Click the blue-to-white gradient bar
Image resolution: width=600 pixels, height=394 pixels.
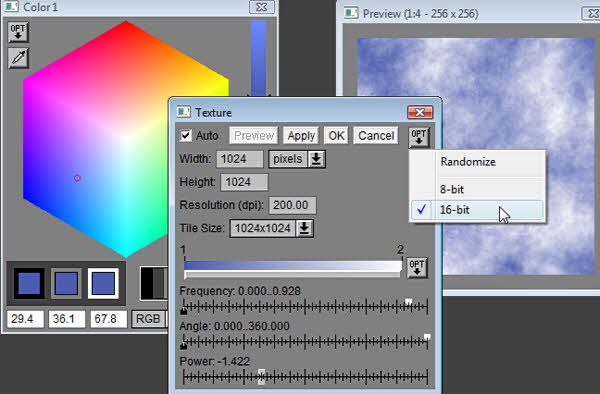pos(293,266)
